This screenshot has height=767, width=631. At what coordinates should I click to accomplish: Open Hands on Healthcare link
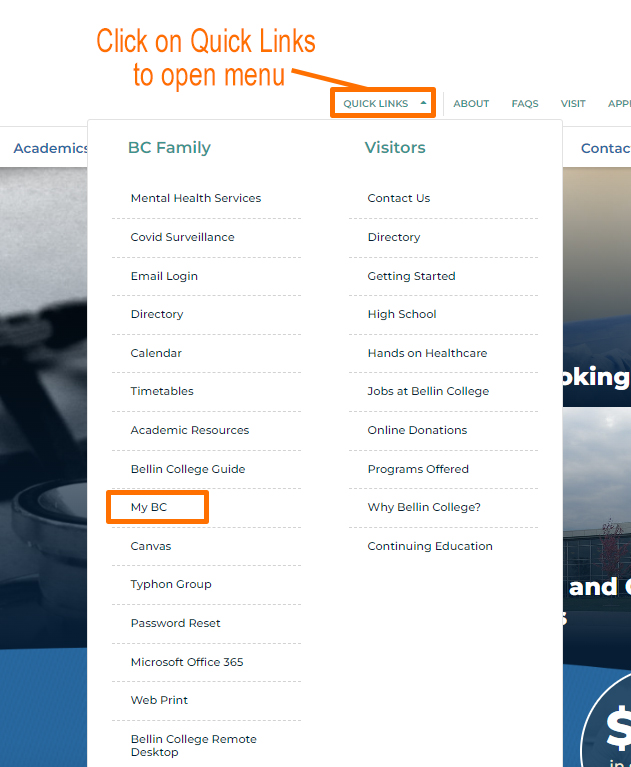[428, 353]
